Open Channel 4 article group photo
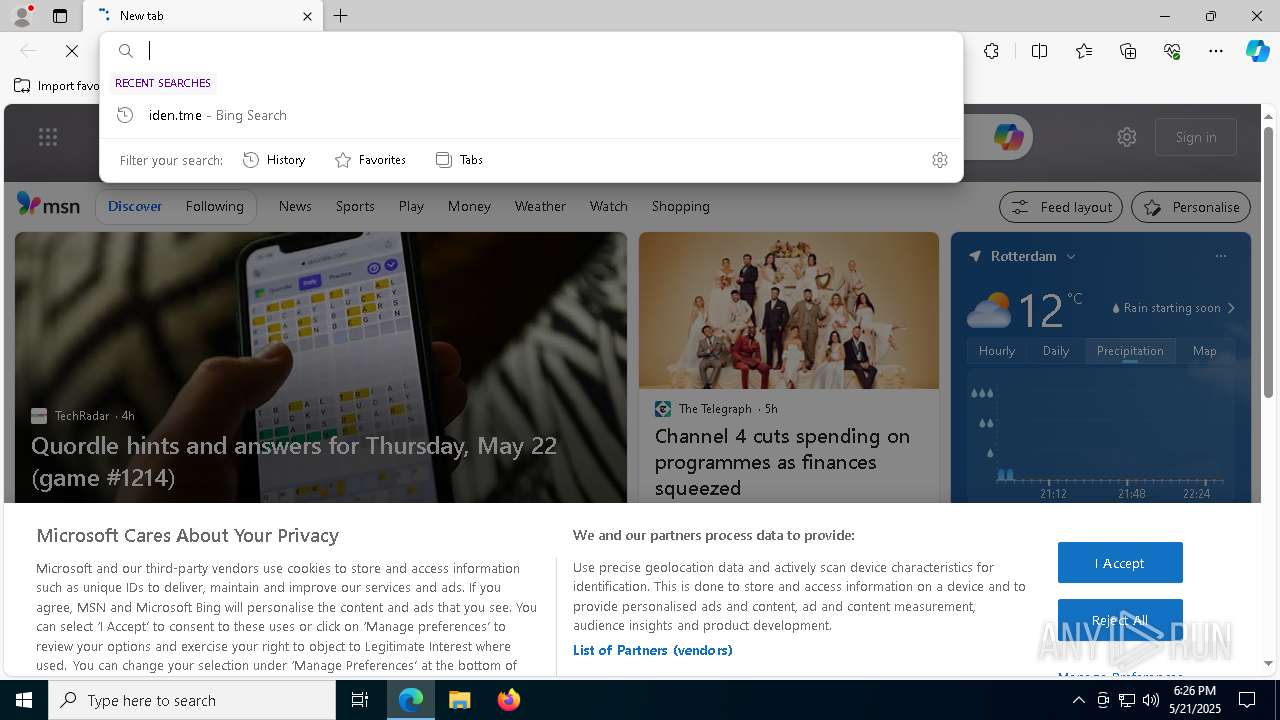The image size is (1280, 720). click(789, 311)
